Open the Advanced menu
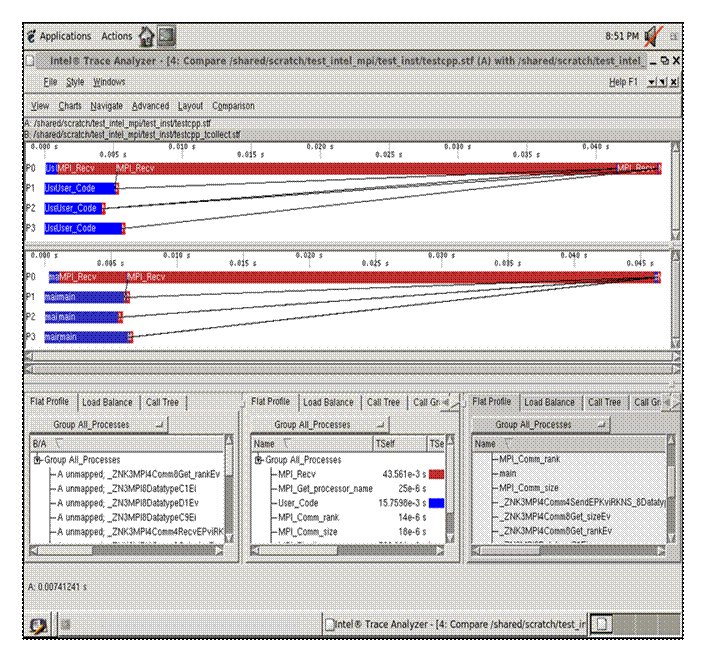The width and height of the screenshot is (703, 655). tap(150, 106)
